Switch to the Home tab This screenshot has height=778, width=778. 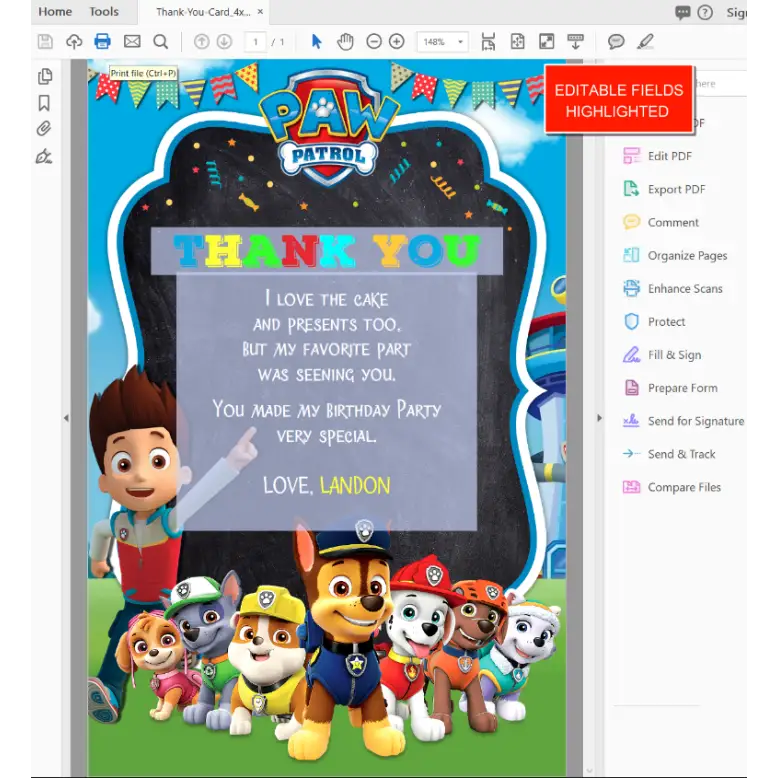(55, 11)
